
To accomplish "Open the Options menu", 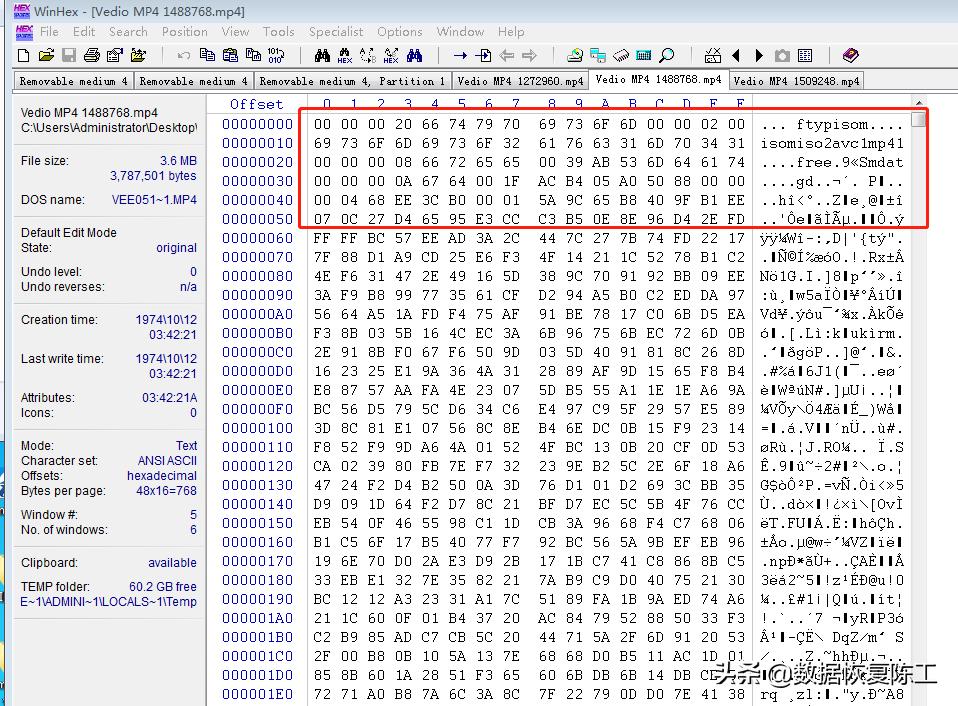I will click(x=400, y=32).
